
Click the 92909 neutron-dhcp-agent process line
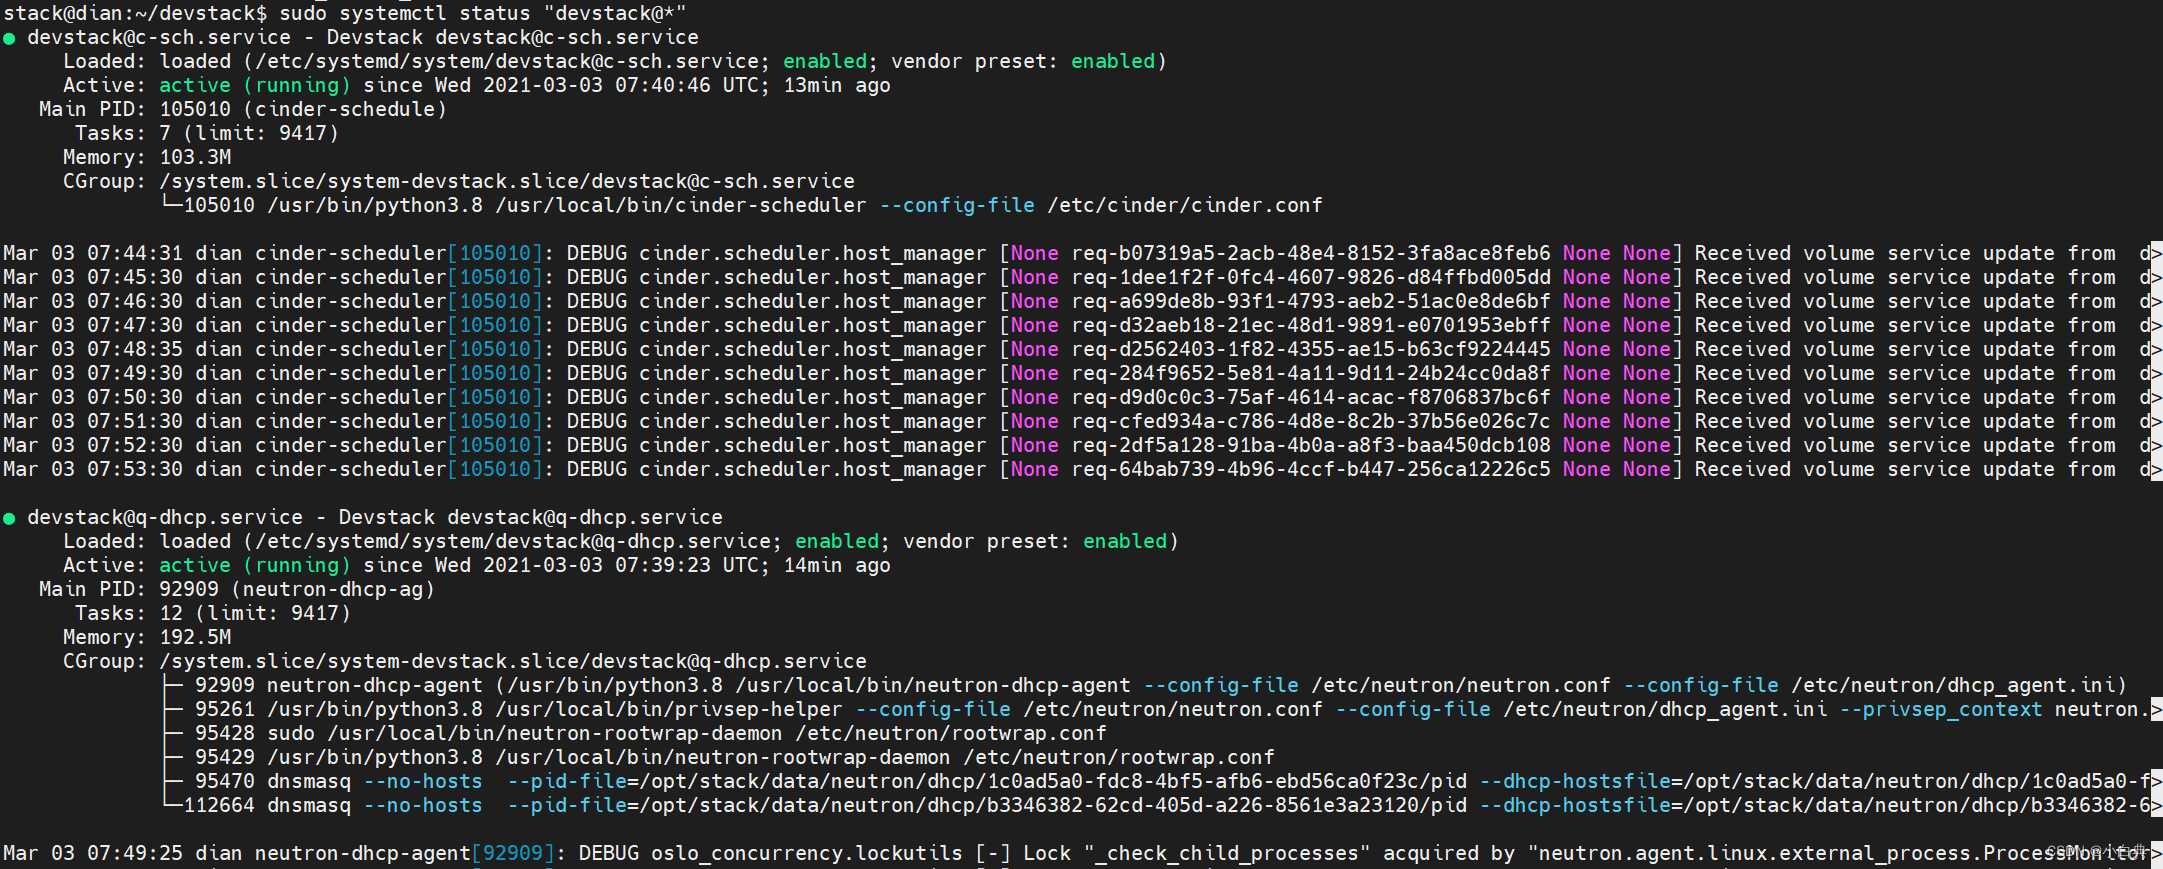tap(1144, 686)
